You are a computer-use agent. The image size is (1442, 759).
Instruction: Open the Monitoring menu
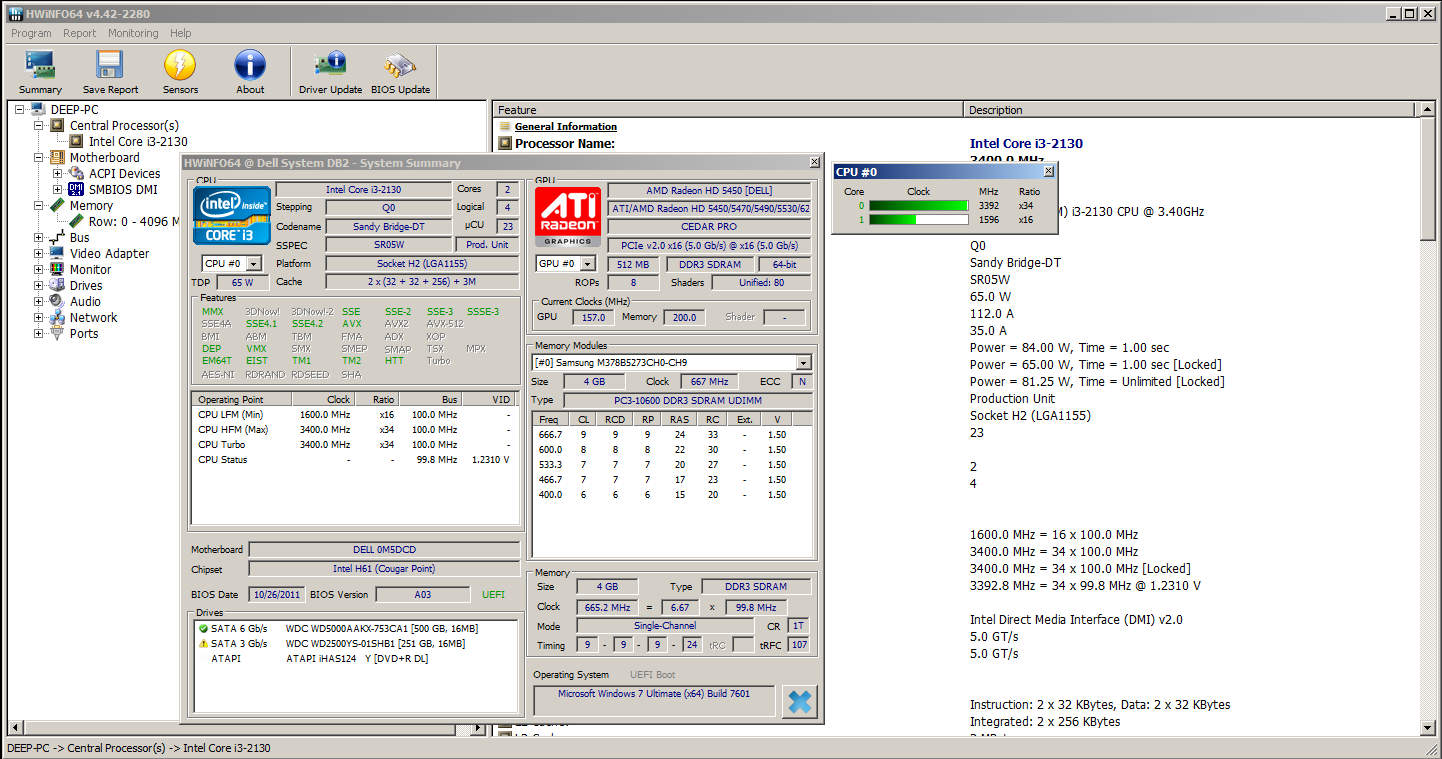(x=133, y=33)
